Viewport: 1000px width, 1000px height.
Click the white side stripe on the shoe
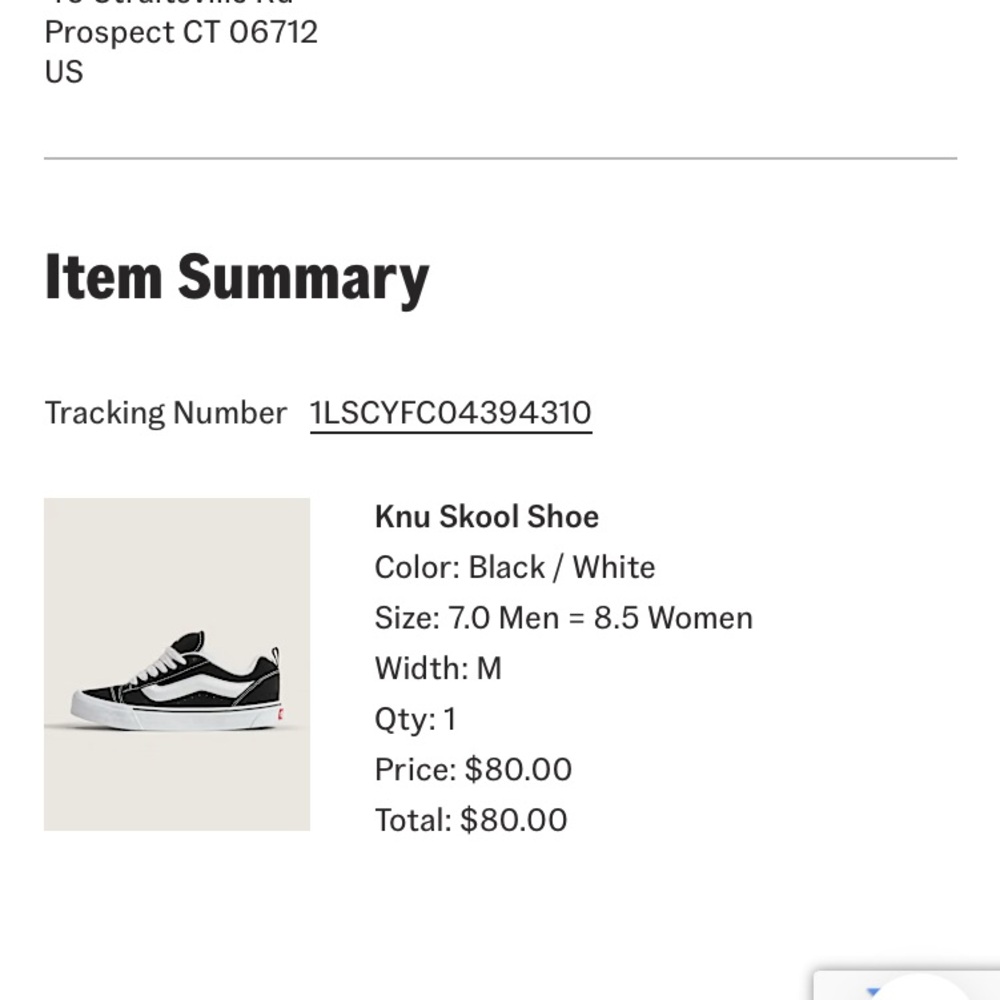pyautogui.click(x=195, y=685)
